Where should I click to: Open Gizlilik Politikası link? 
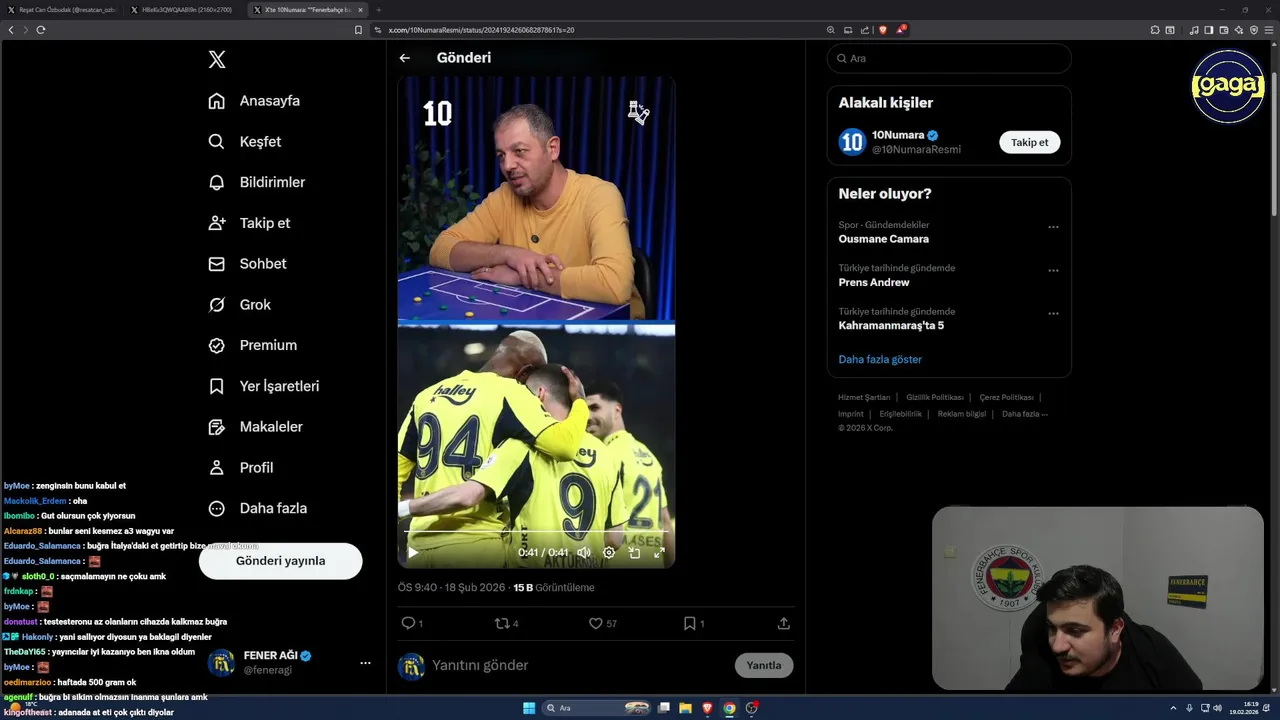coord(935,397)
